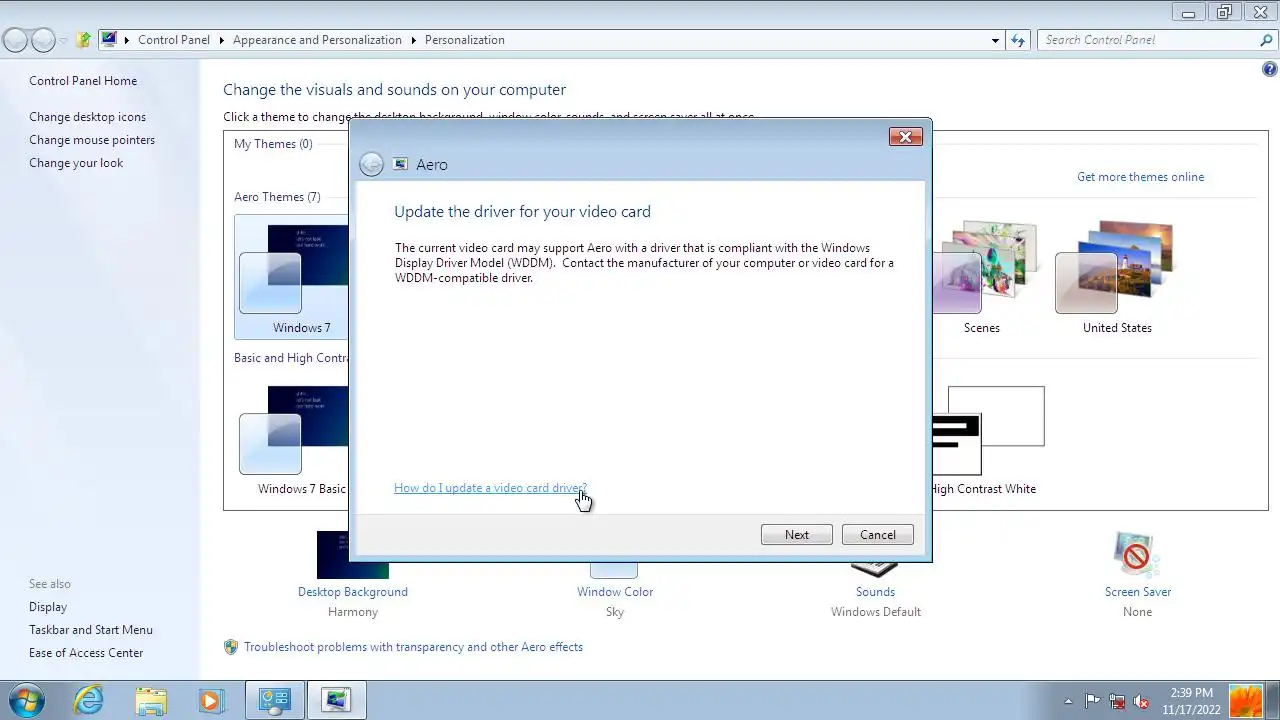Screen dimensions: 1280x720
Task: Open address bar history dropdown
Action: click(x=995, y=40)
